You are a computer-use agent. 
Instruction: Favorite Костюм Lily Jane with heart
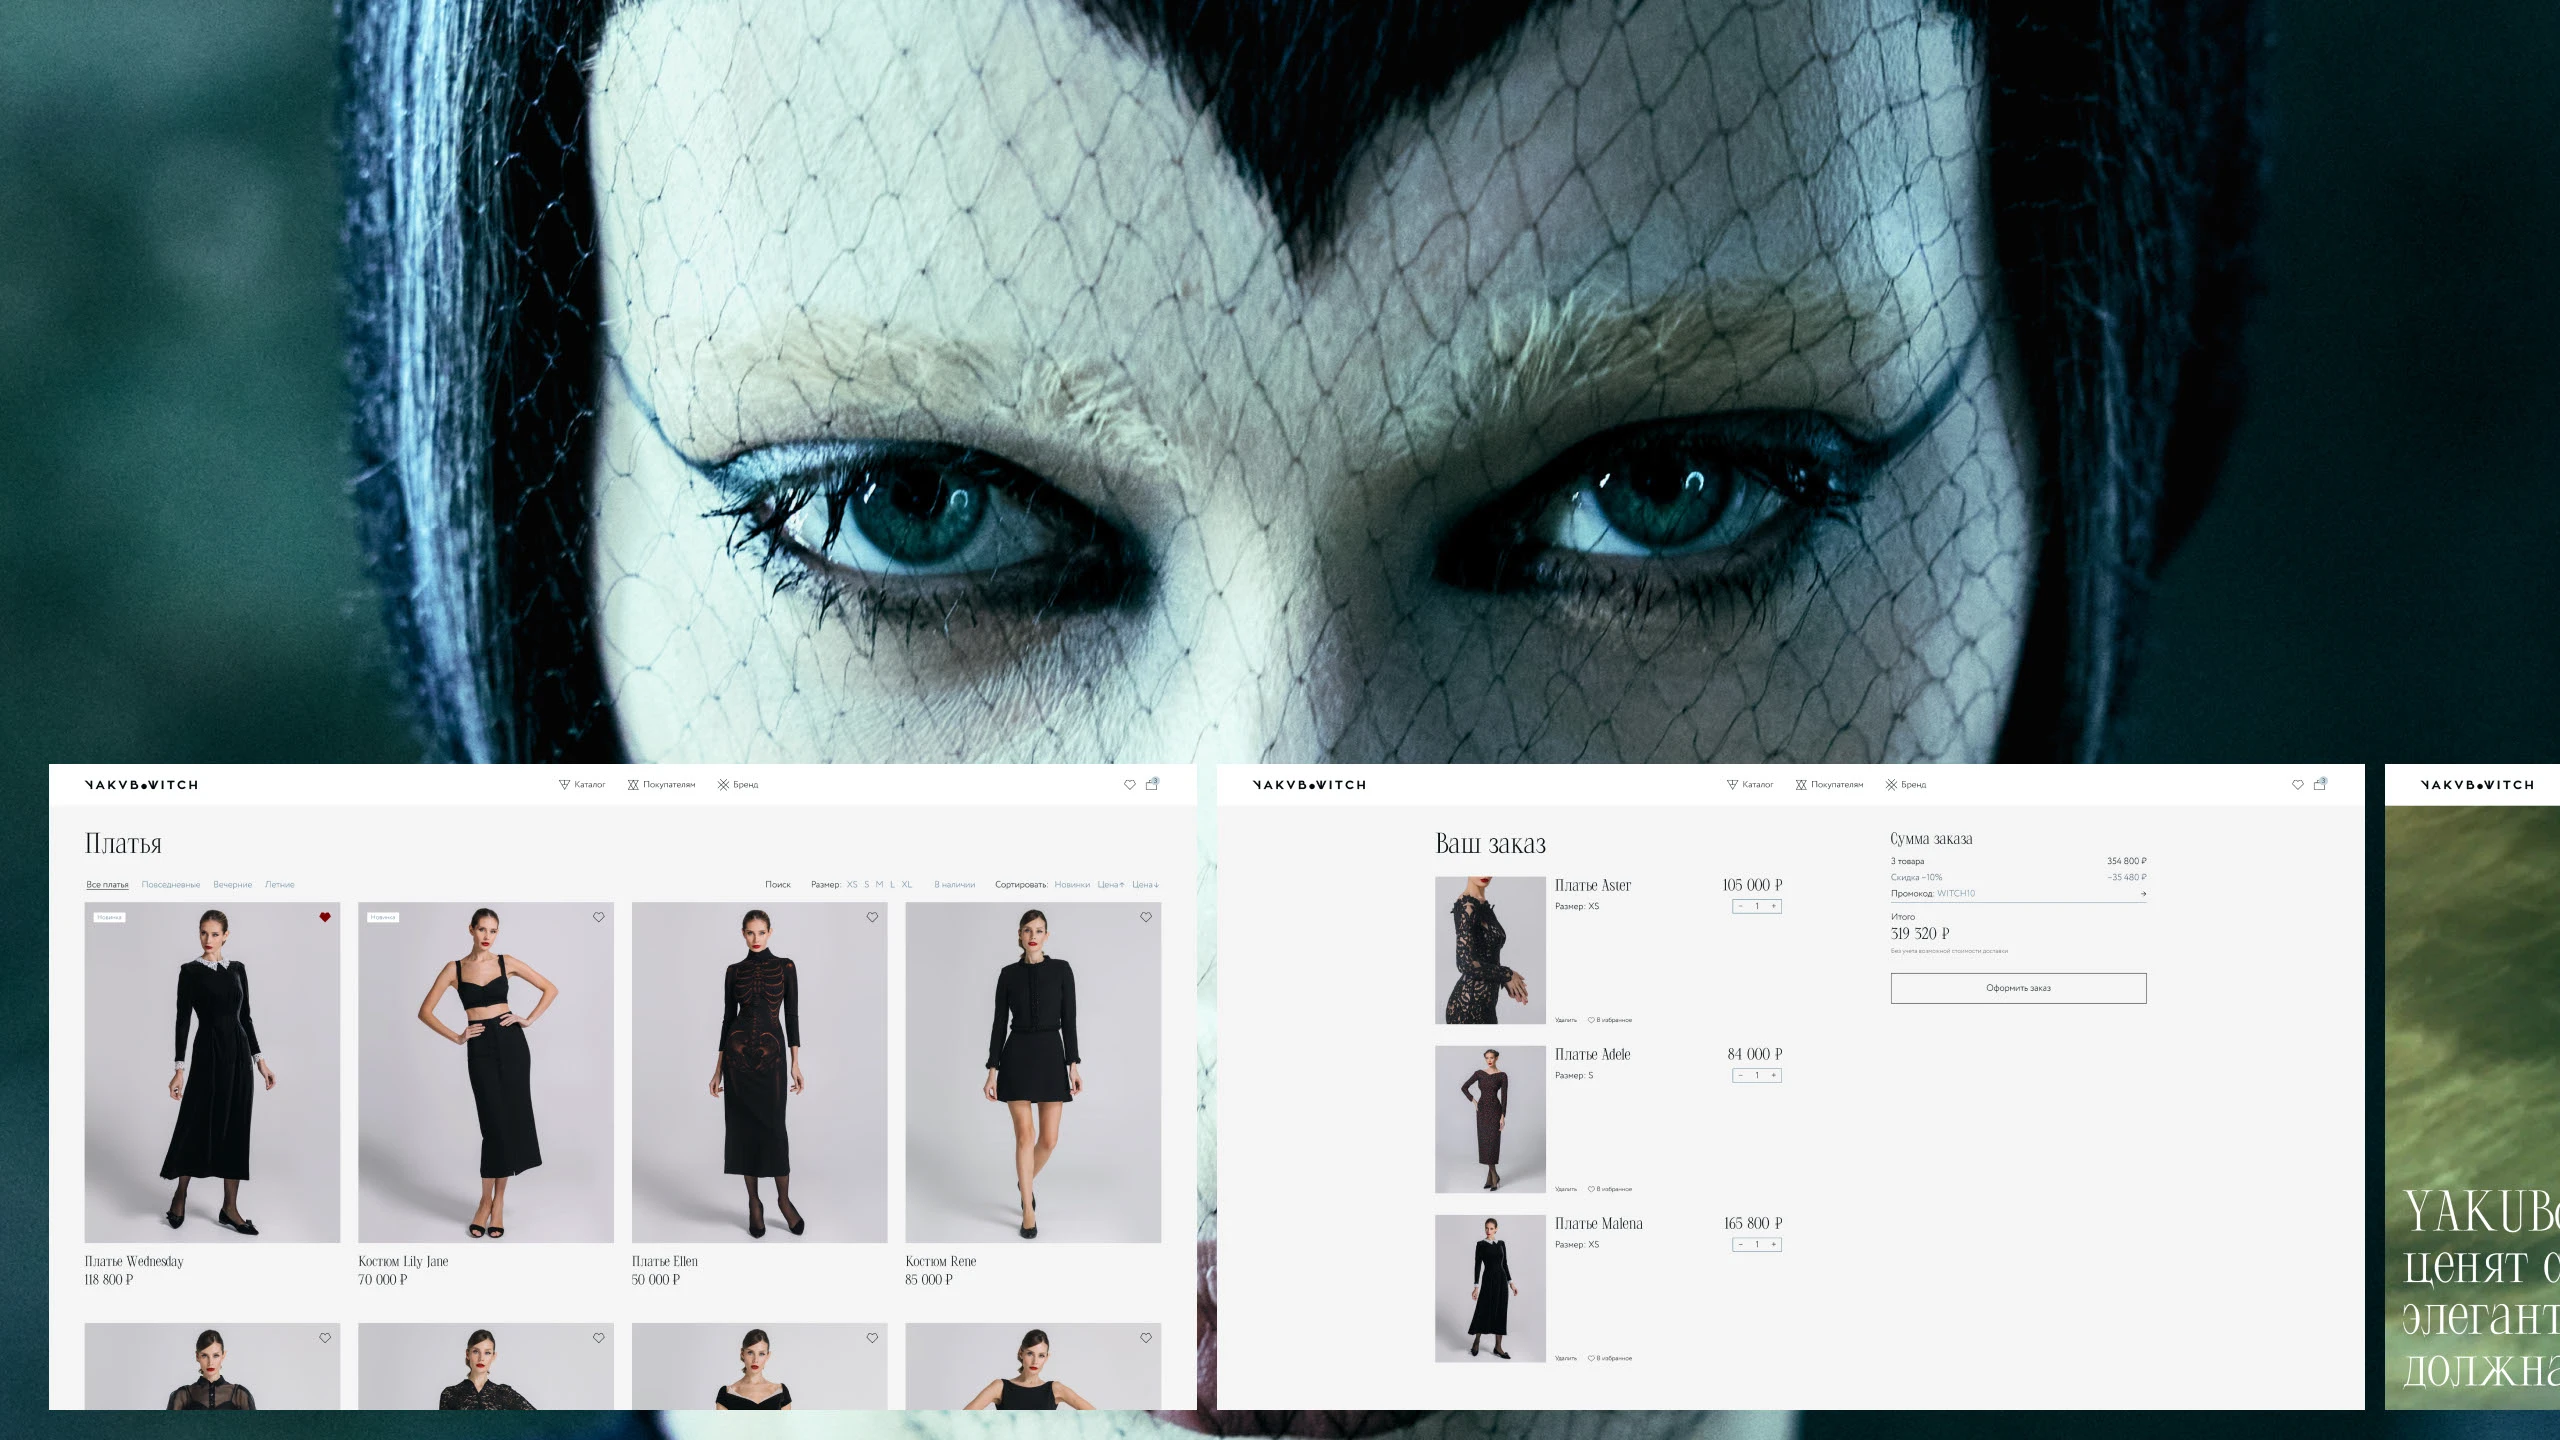point(599,917)
